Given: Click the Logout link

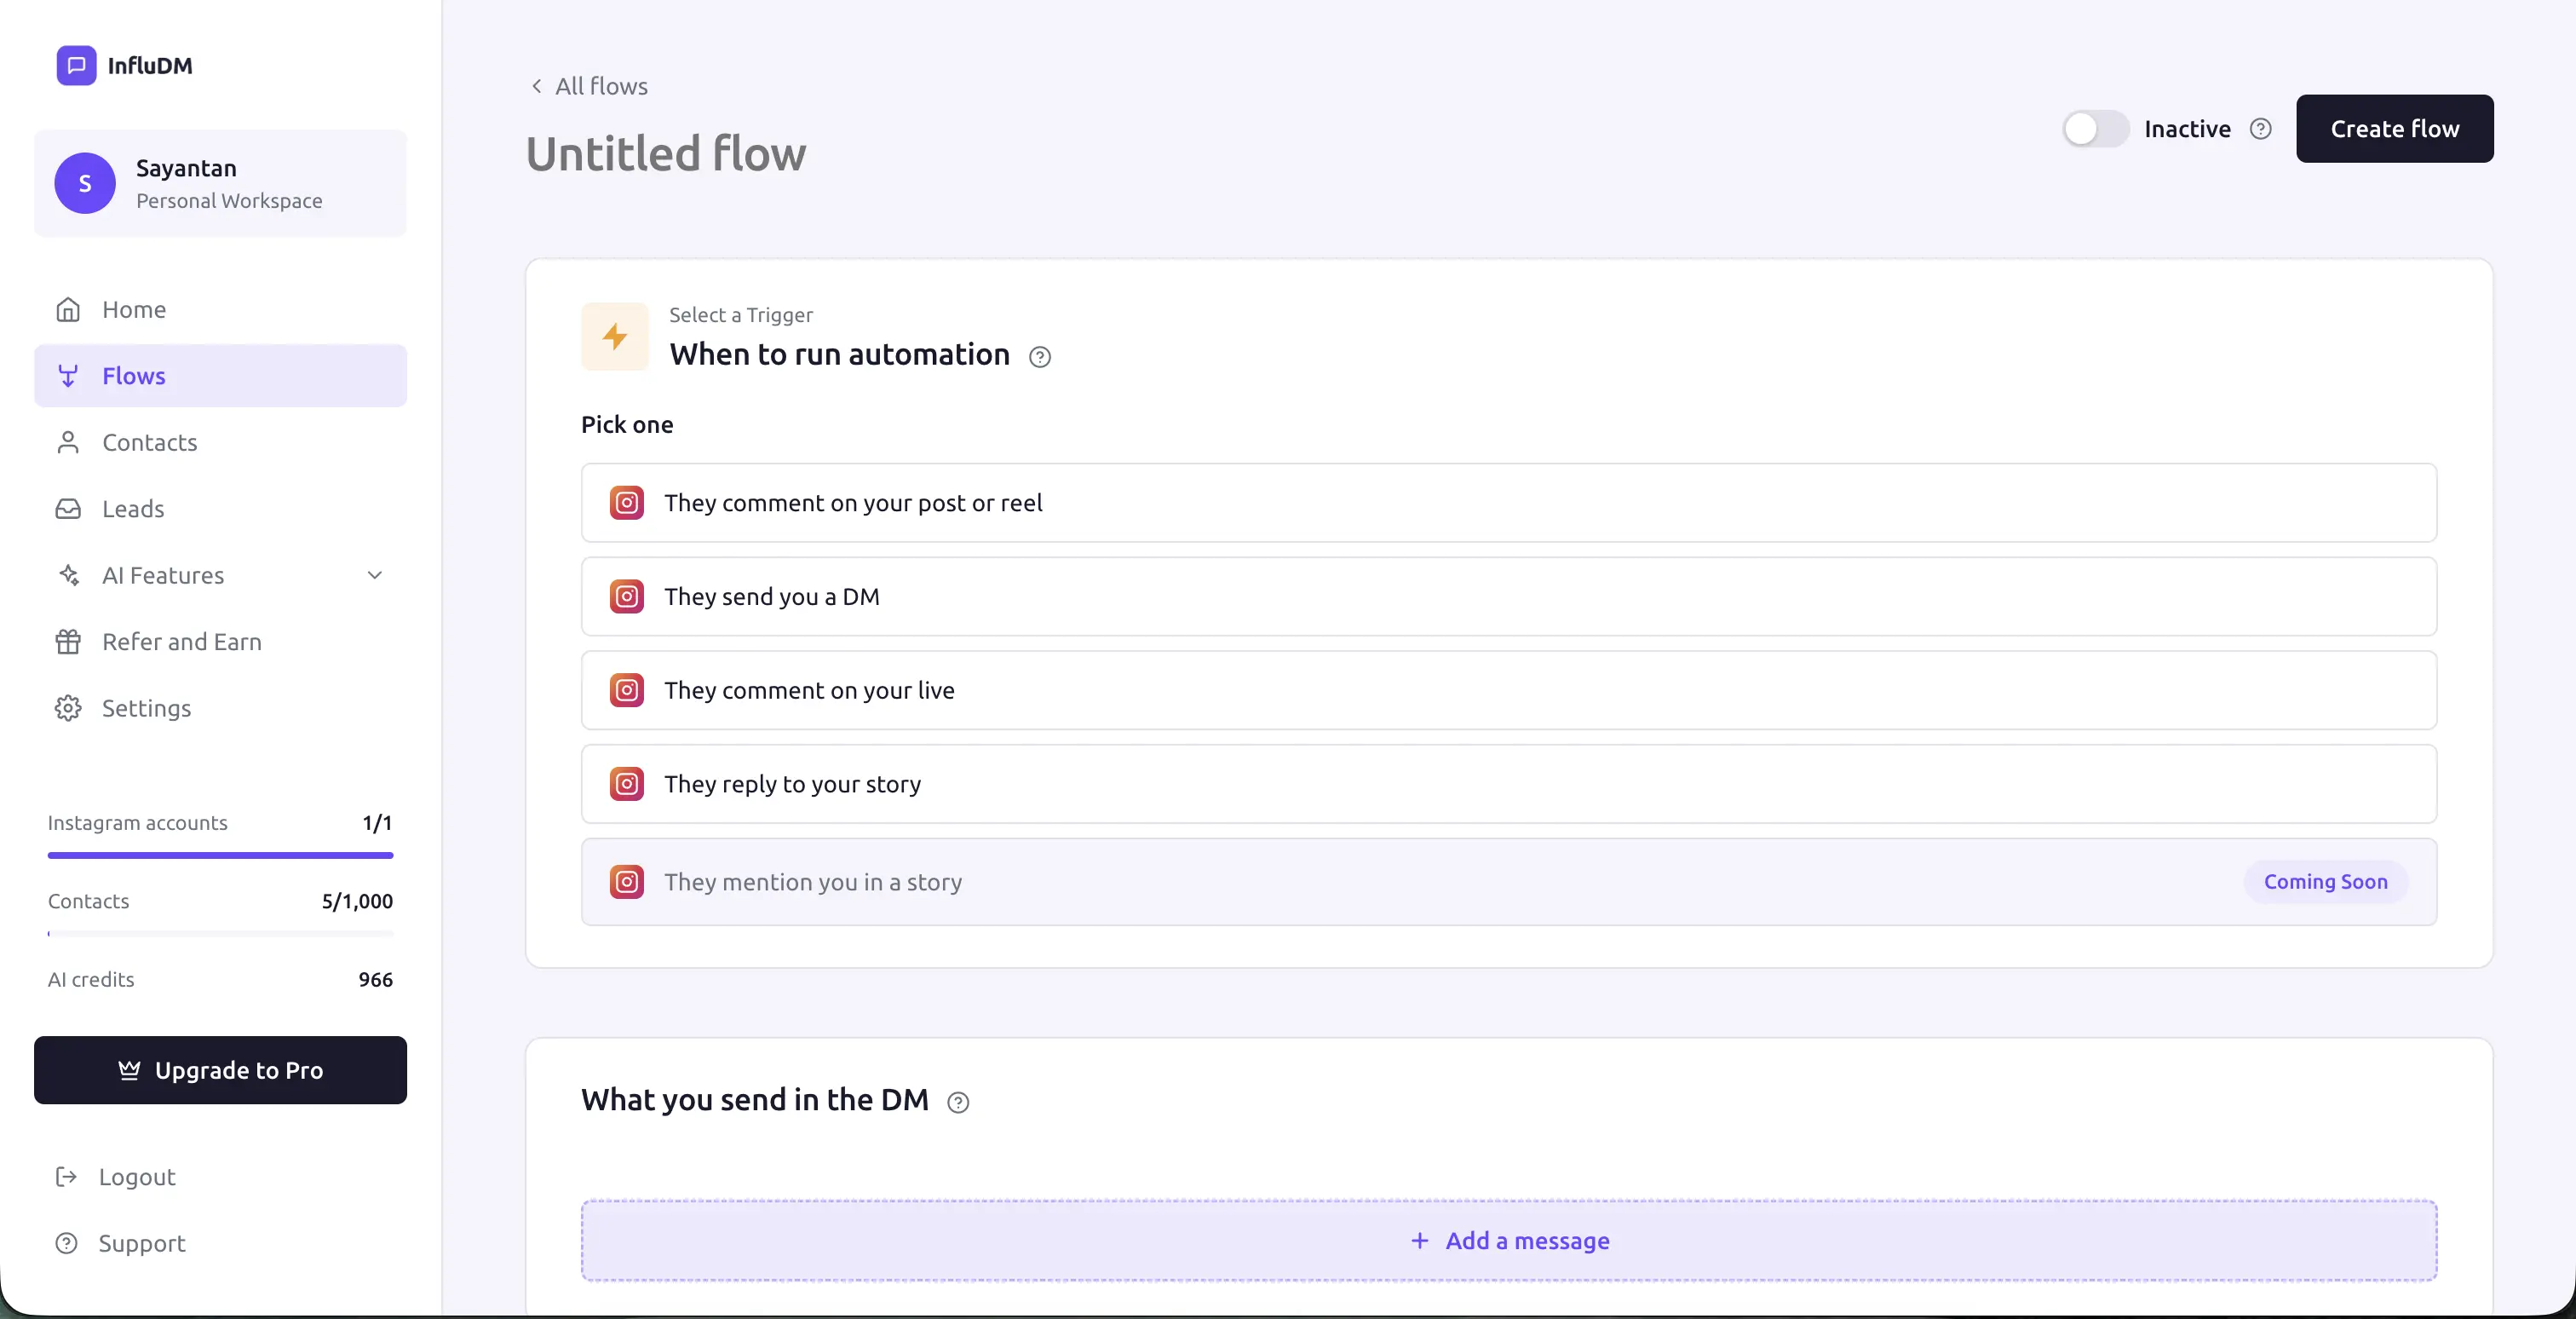Looking at the screenshot, I should 116,1176.
